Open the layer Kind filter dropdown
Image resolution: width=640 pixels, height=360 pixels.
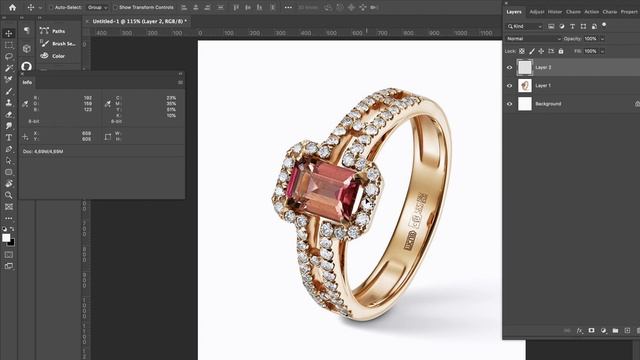[525, 26]
